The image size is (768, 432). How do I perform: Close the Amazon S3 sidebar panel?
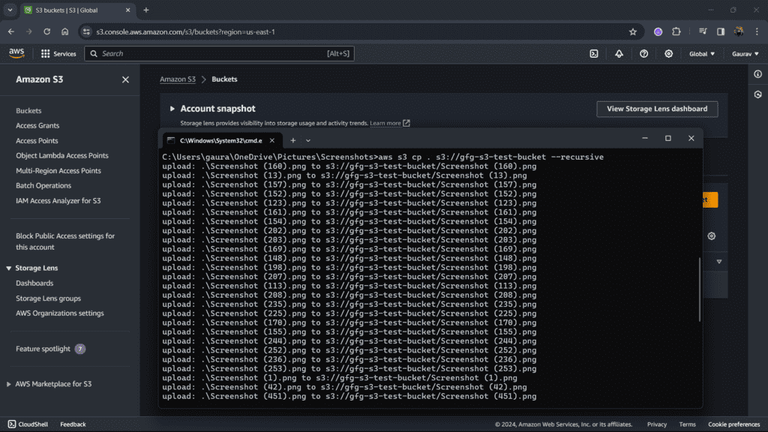click(x=125, y=79)
